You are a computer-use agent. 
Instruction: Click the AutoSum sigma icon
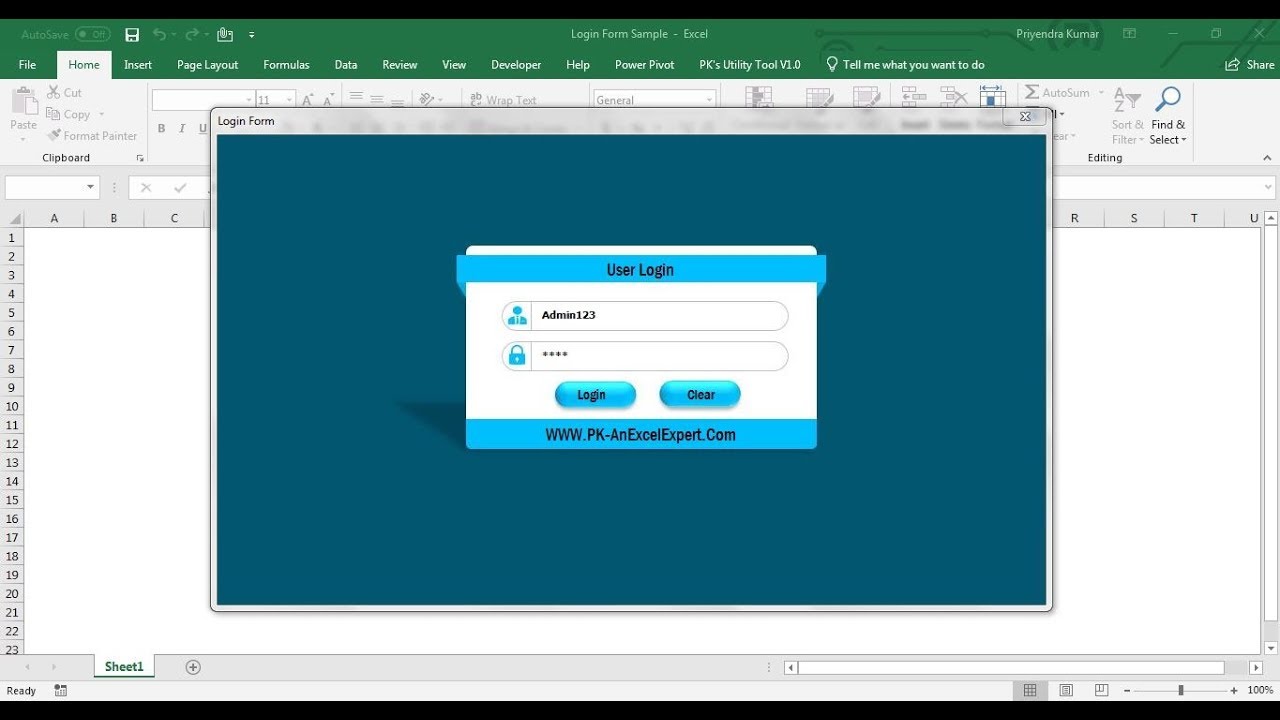pyautogui.click(x=1032, y=92)
